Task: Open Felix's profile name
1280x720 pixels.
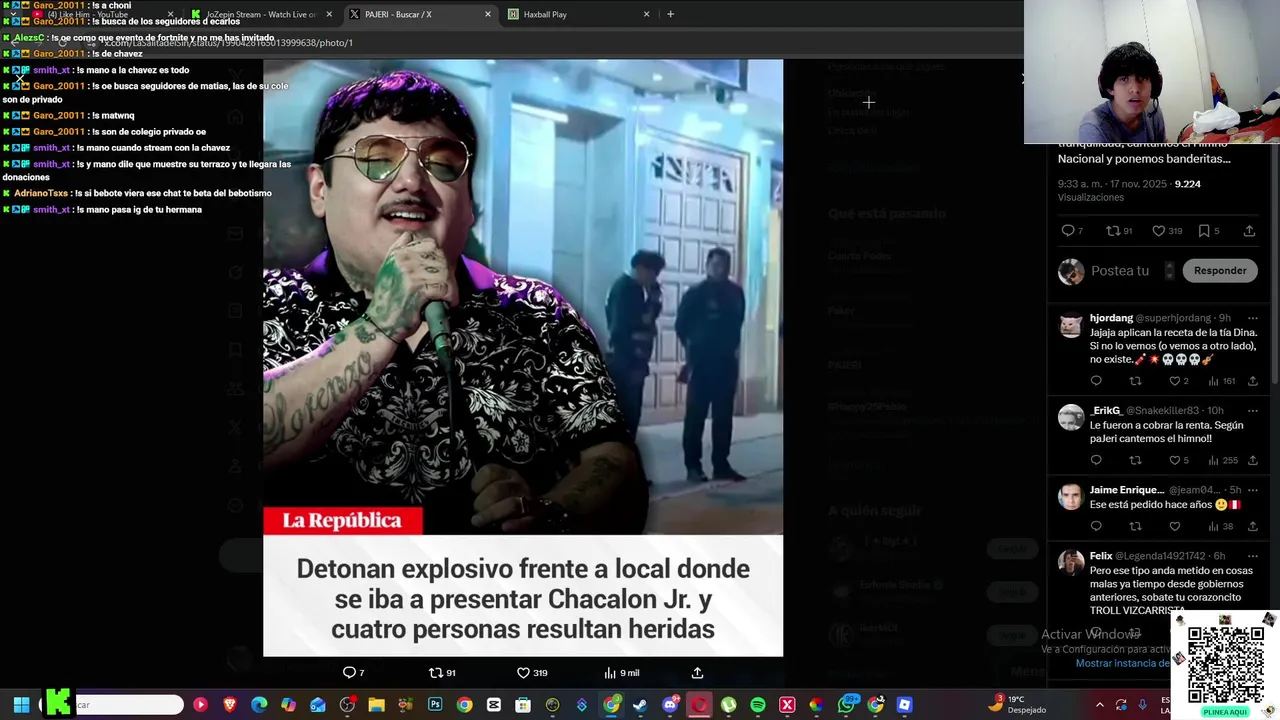Action: [x=1101, y=556]
